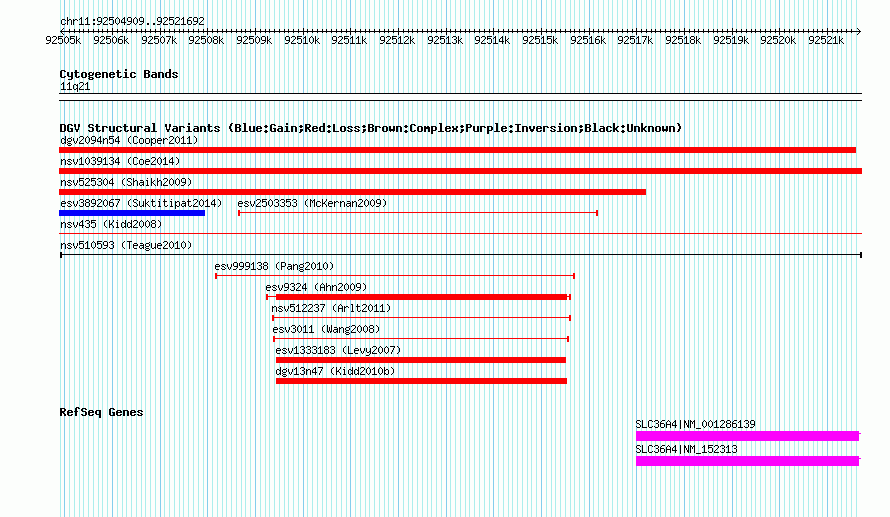Image resolution: width=890 pixels, height=517 pixels.
Task: Select the esv999138 (Pang2010) variant line
Action: 395,276
